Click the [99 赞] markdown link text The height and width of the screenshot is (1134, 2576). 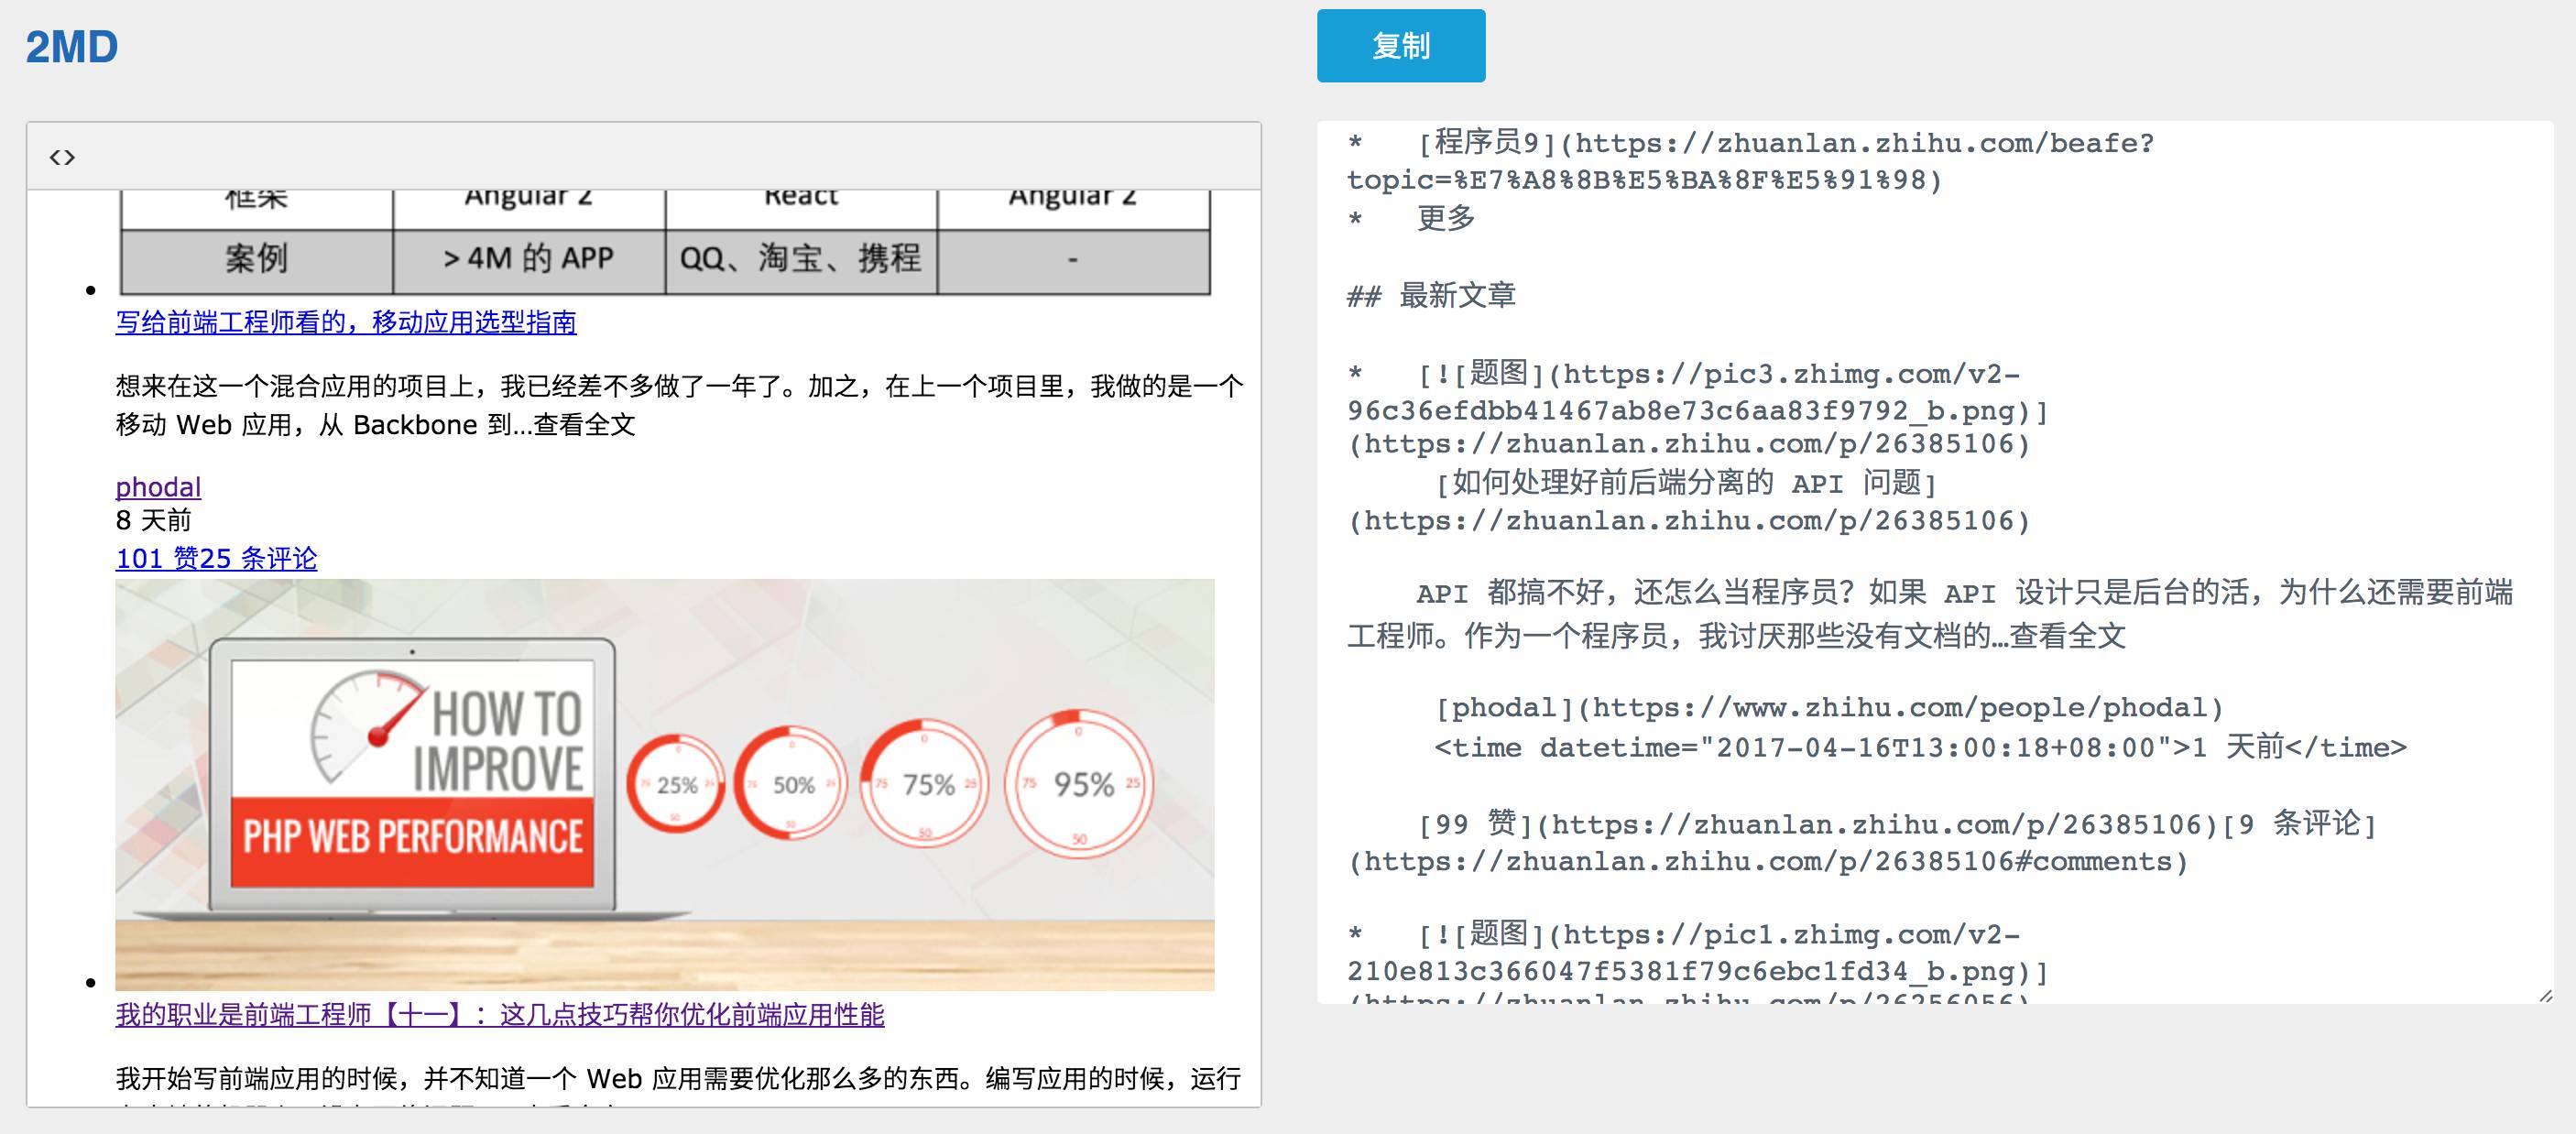point(1819,825)
